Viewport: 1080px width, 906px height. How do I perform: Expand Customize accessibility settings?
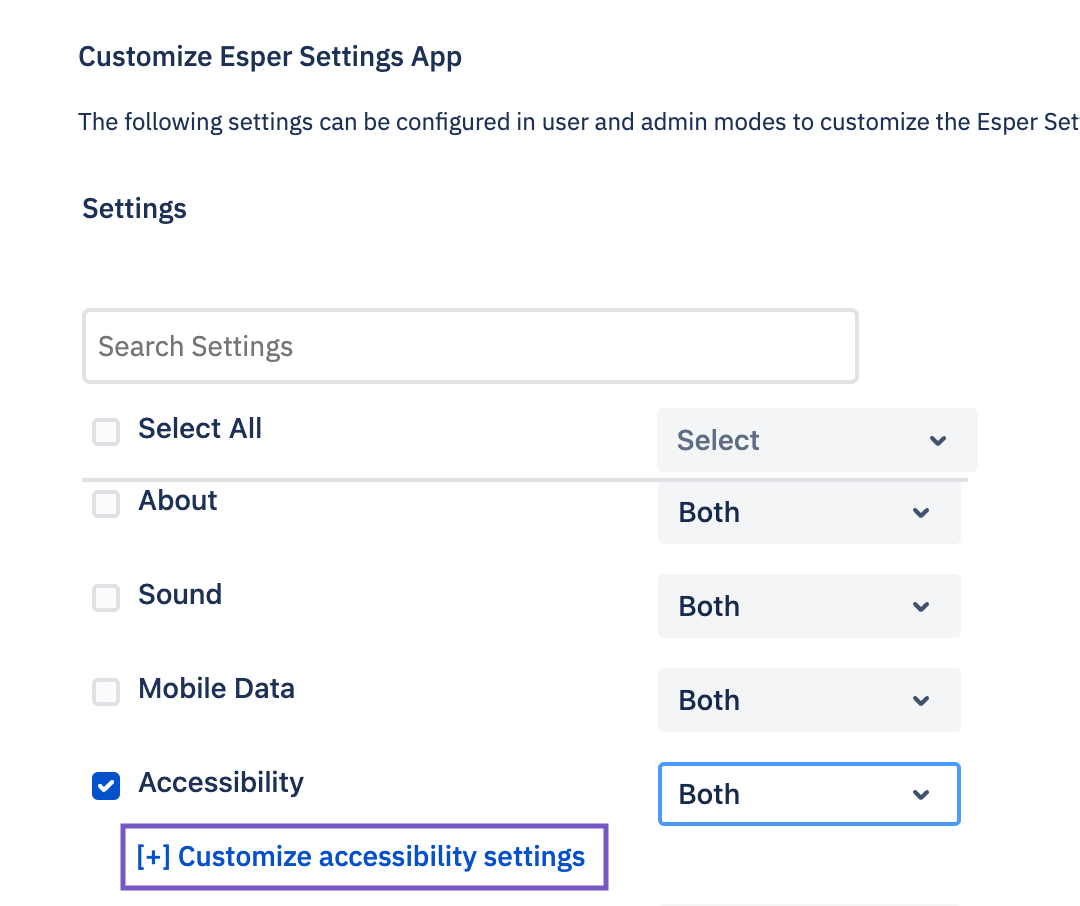364,856
